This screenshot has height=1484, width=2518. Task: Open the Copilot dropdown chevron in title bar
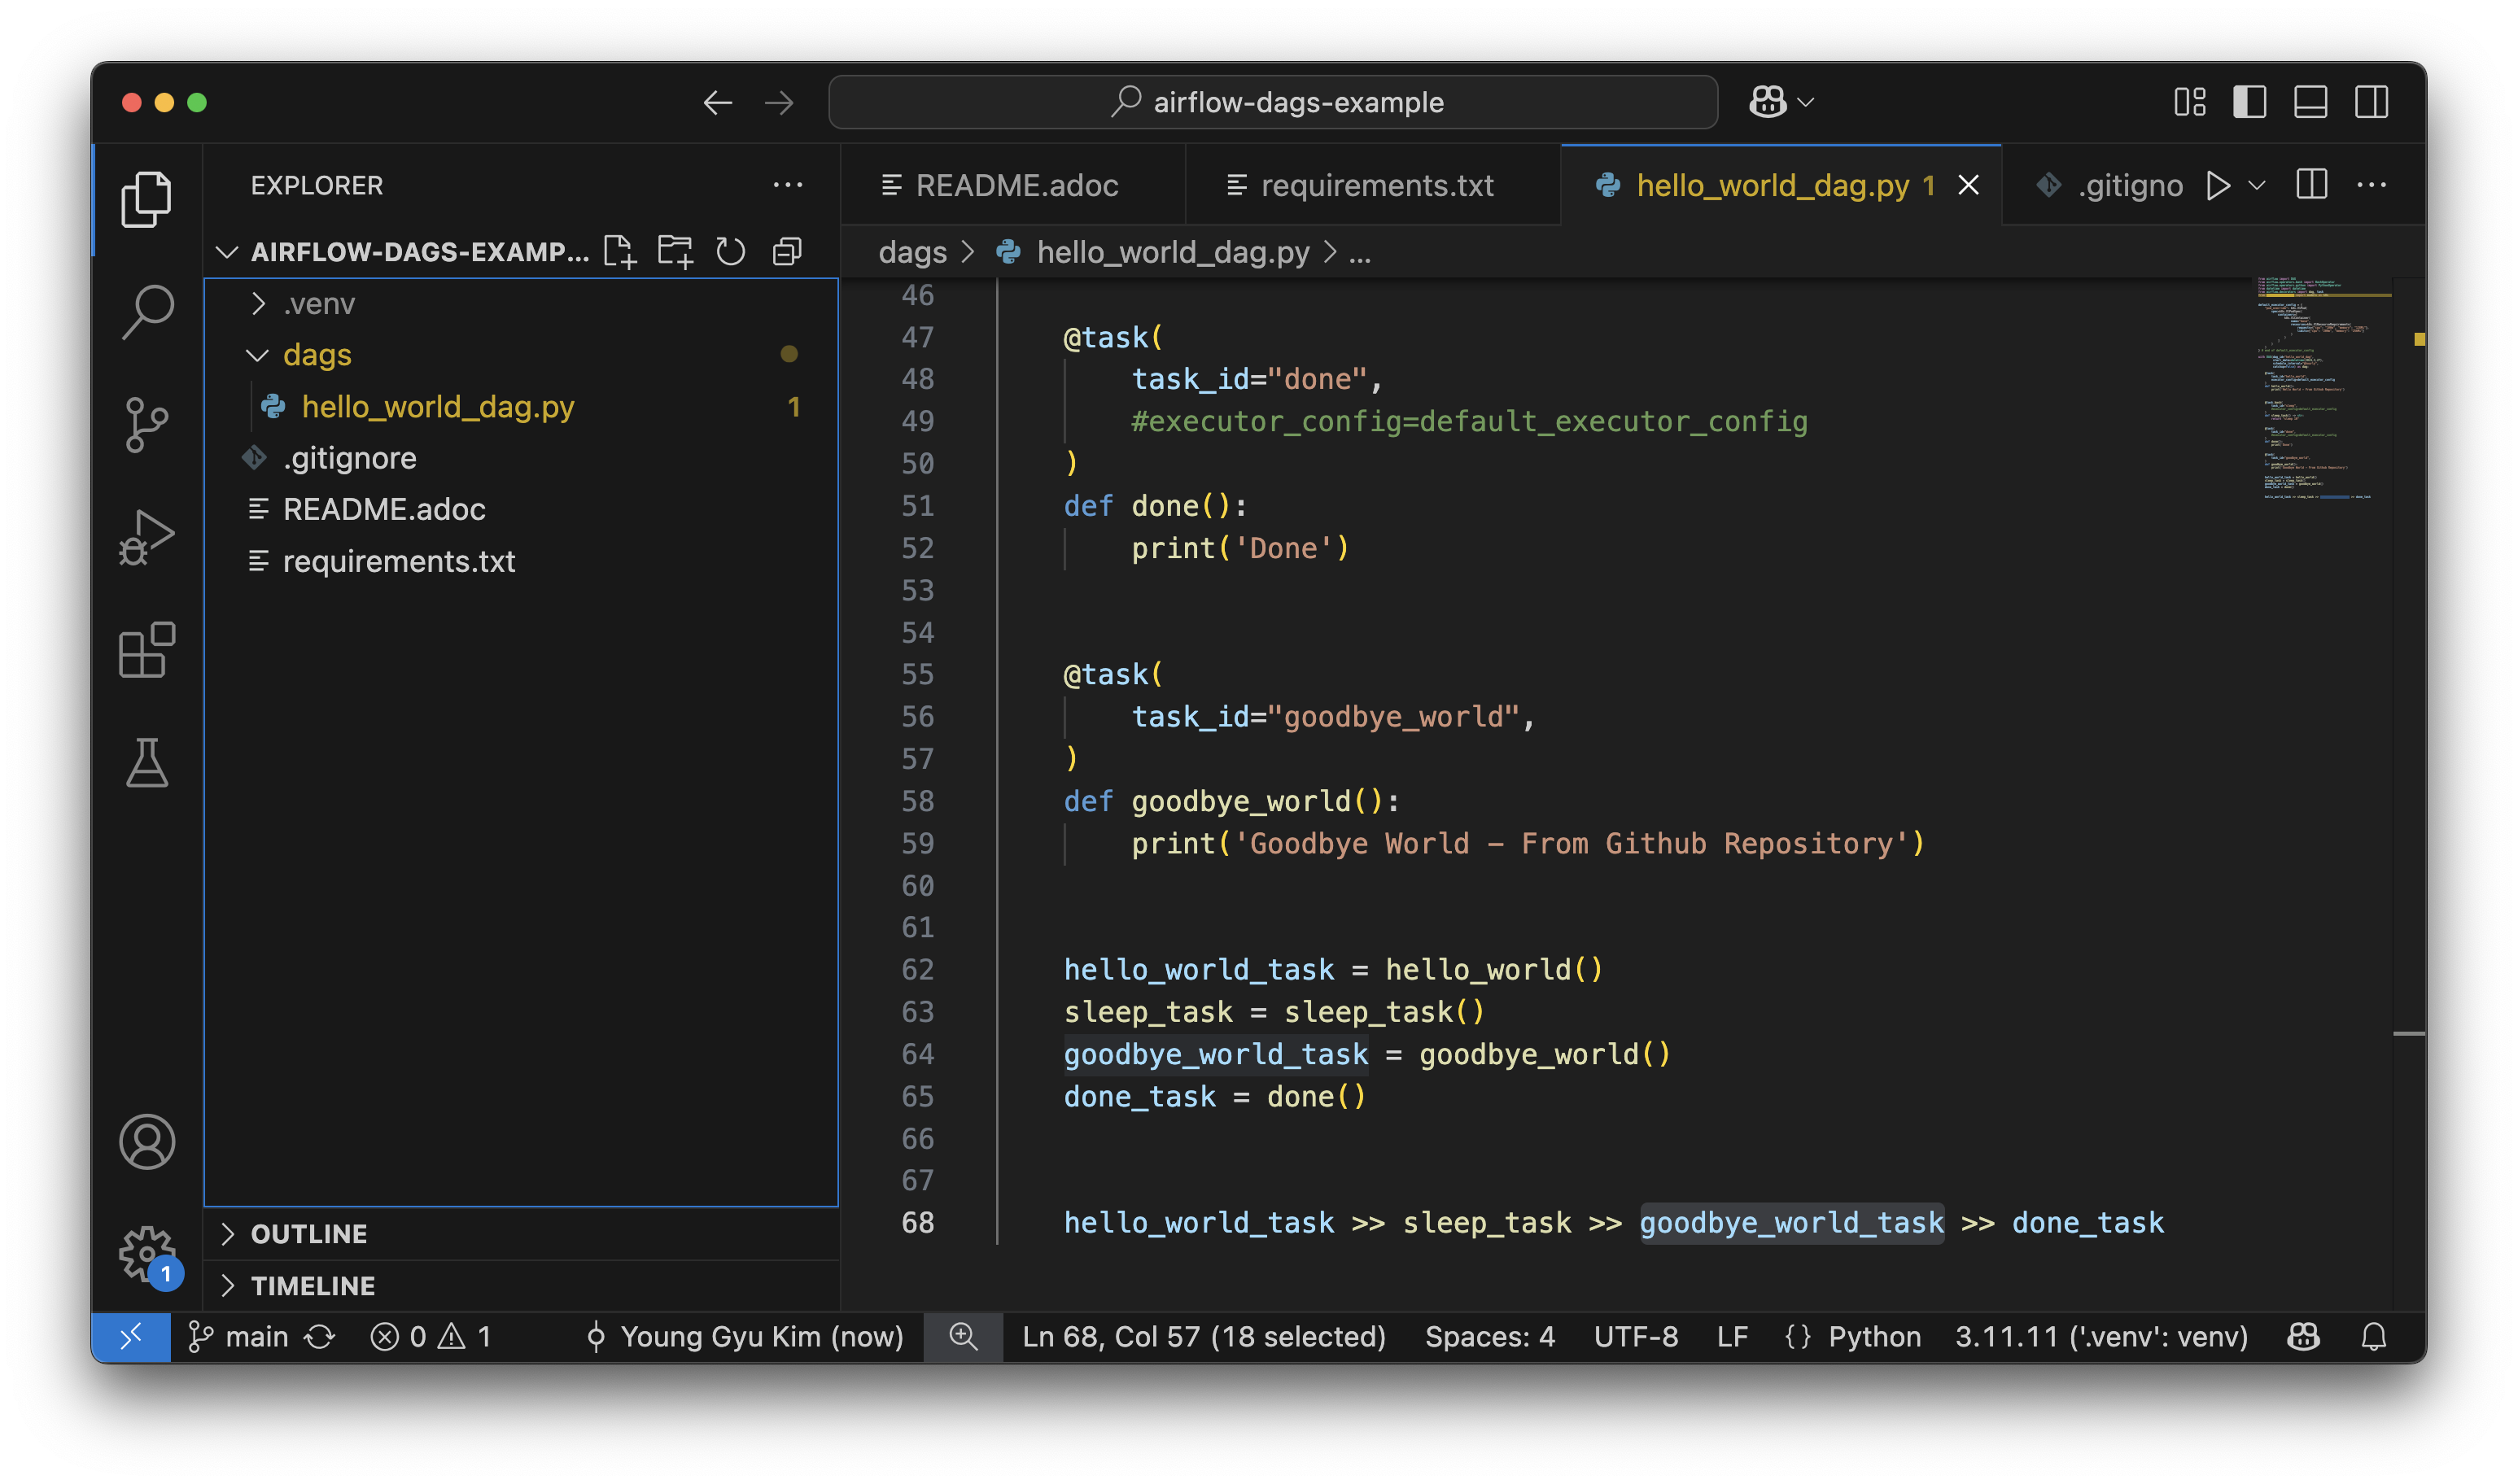pos(1806,102)
